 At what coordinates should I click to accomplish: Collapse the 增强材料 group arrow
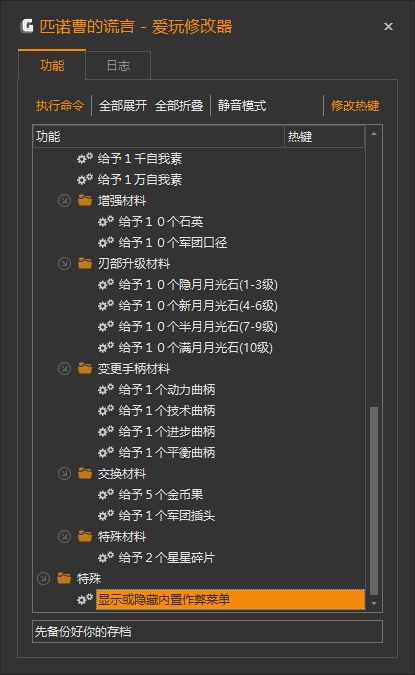click(64, 201)
